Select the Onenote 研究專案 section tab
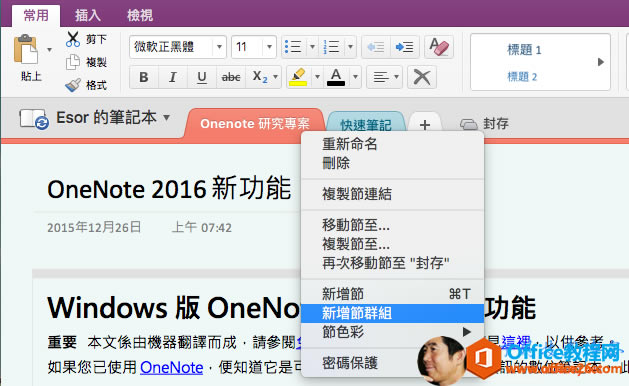This screenshot has height=386, width=629. point(255,124)
